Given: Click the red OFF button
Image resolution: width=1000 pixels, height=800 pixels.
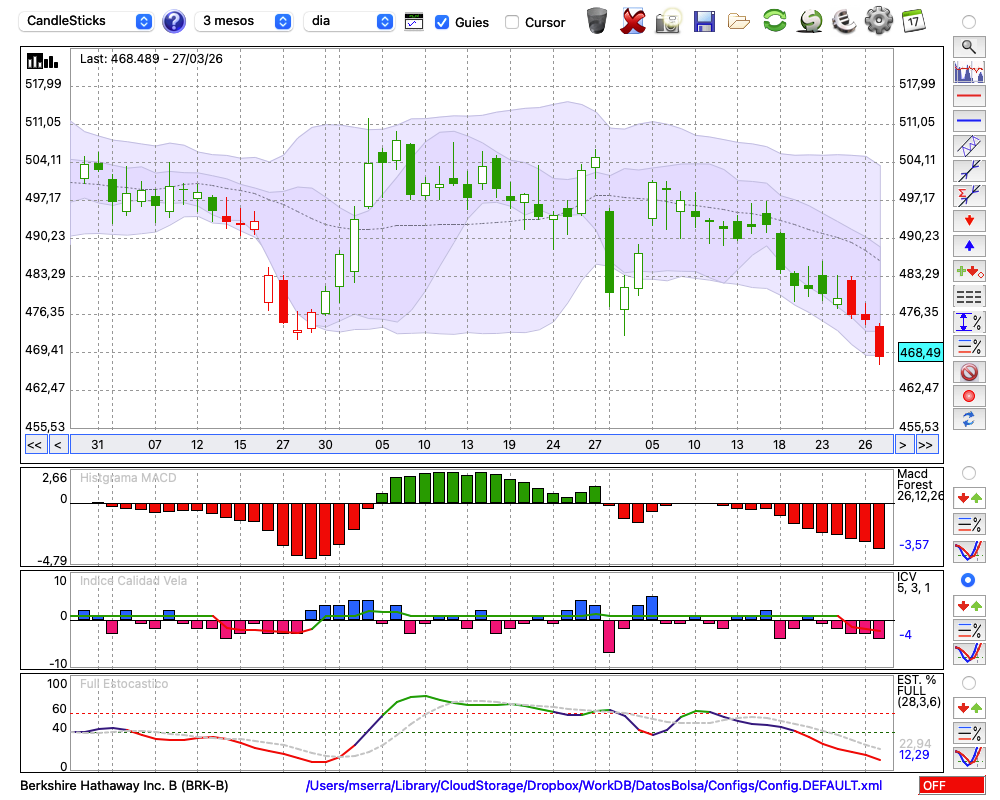Looking at the screenshot, I should click(949, 786).
